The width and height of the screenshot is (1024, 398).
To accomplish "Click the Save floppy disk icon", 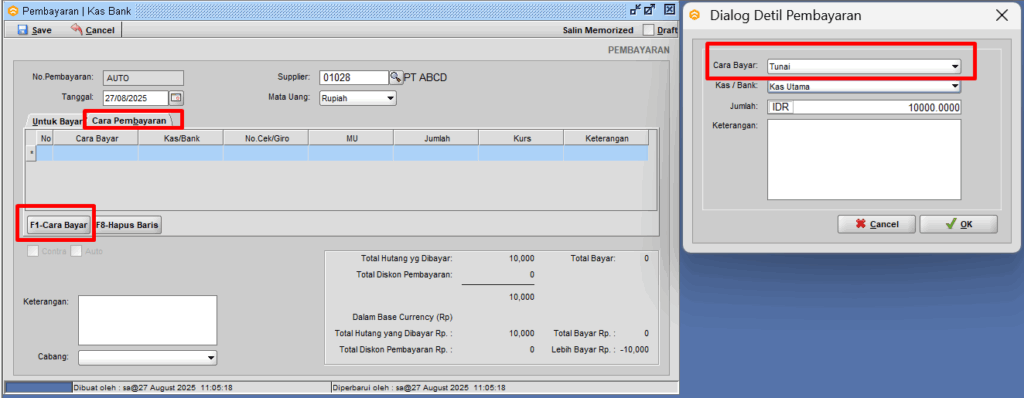I will (x=22, y=30).
